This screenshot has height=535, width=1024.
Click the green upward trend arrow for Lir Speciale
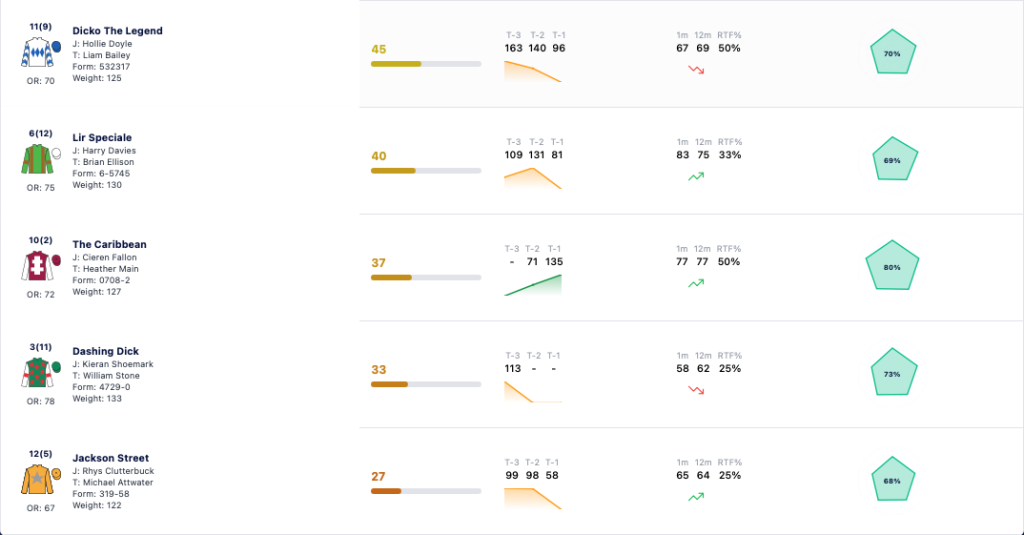point(696,176)
